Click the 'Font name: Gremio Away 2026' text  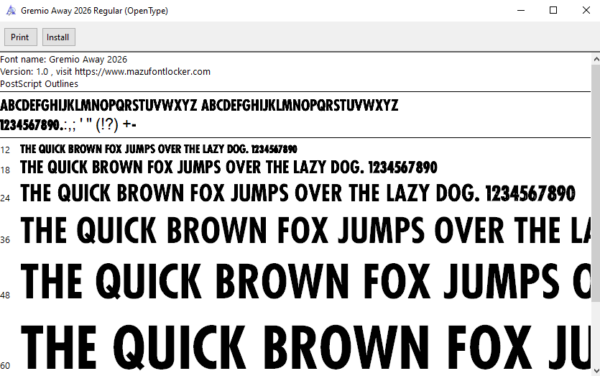(x=64, y=59)
